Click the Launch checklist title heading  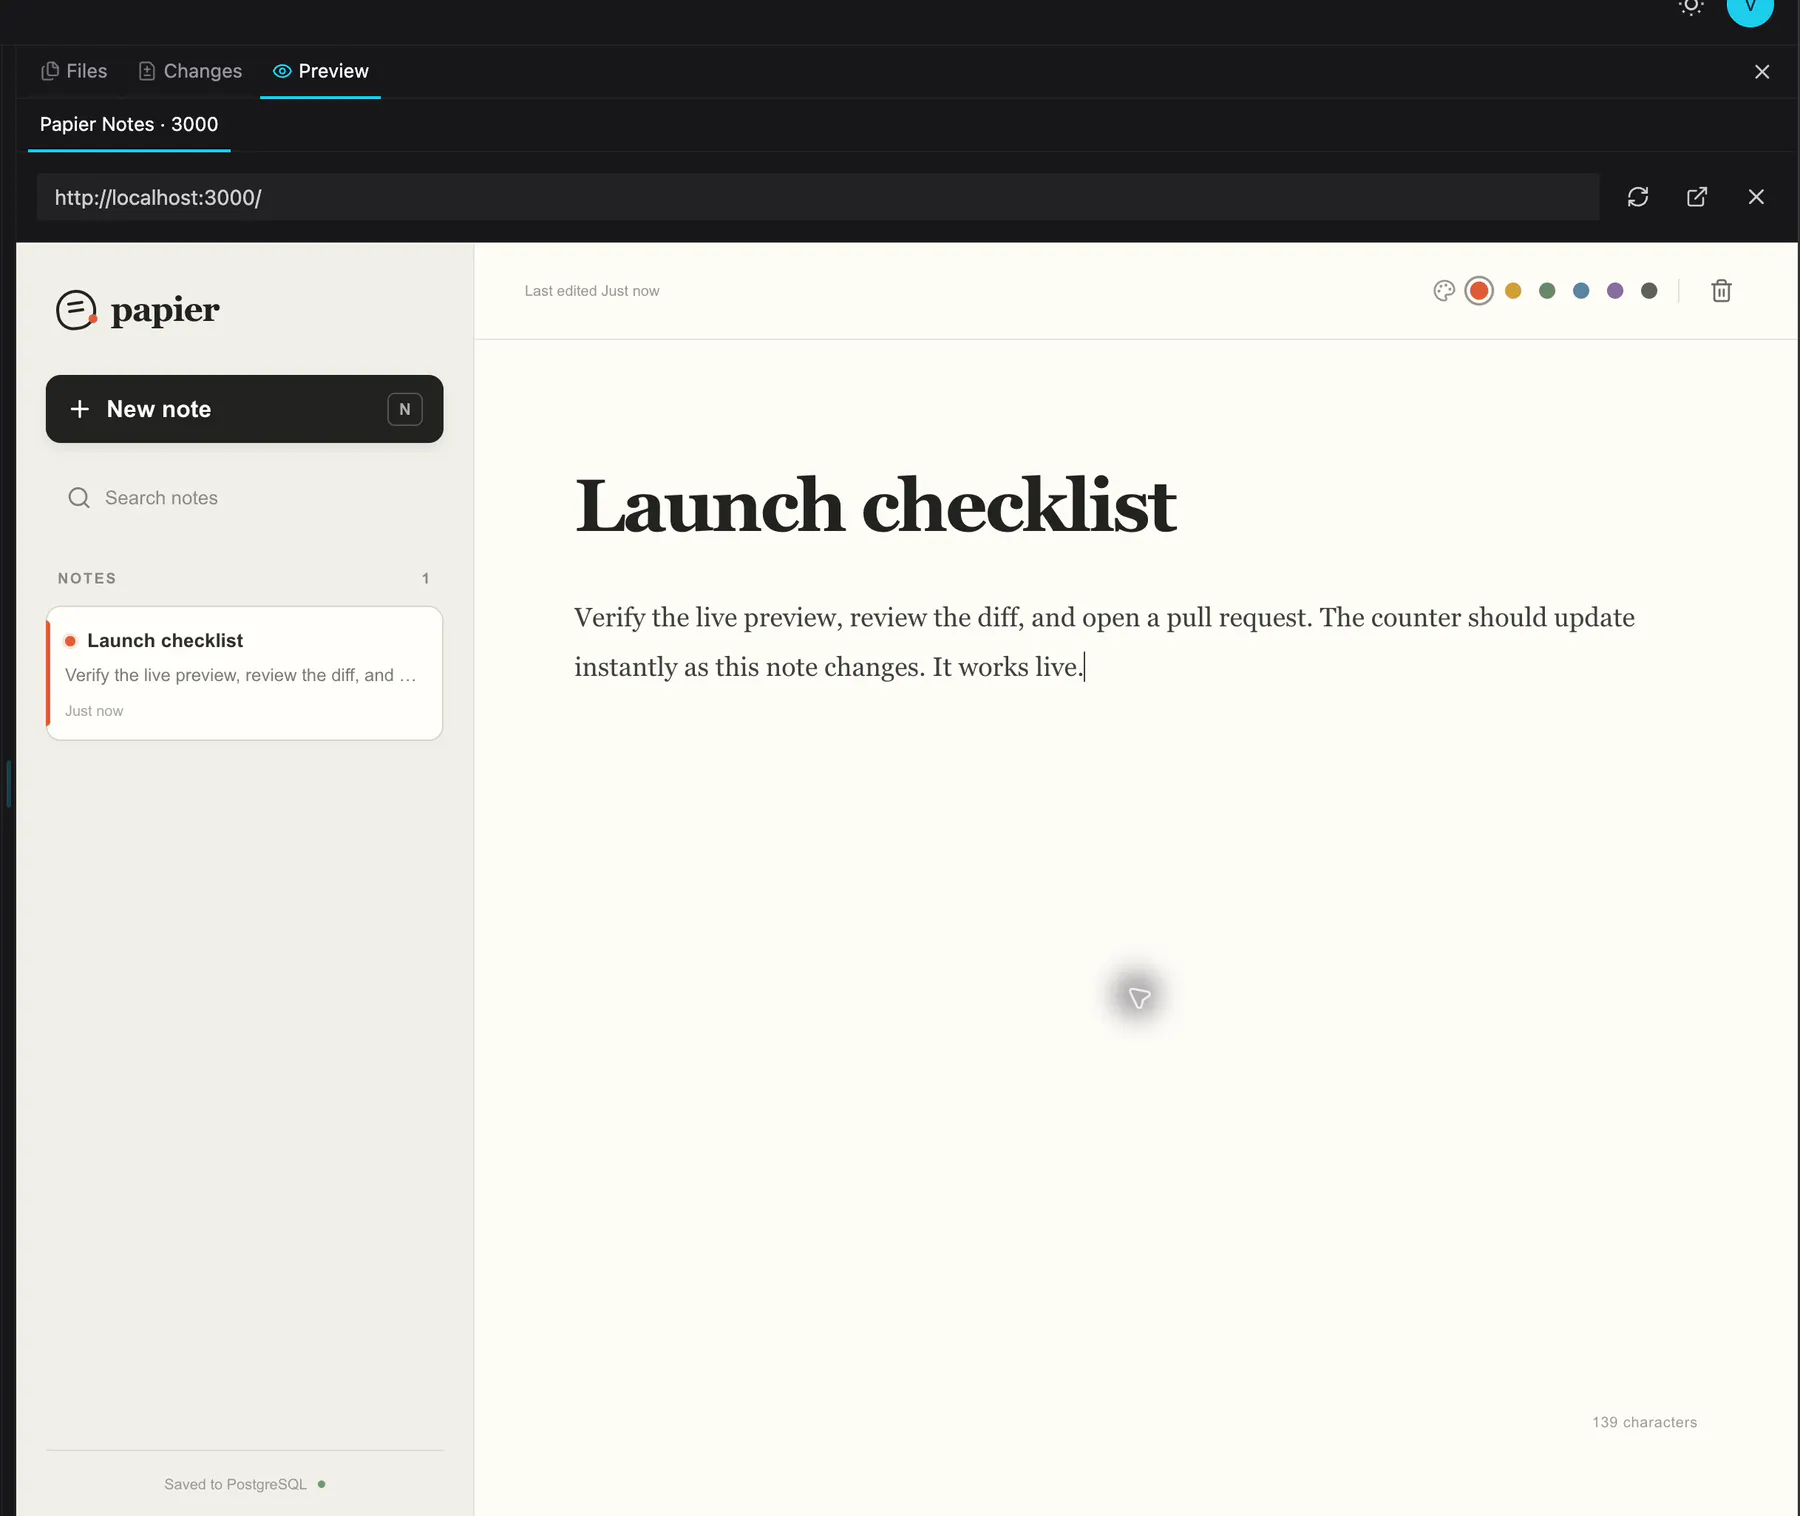pyautogui.click(x=876, y=506)
